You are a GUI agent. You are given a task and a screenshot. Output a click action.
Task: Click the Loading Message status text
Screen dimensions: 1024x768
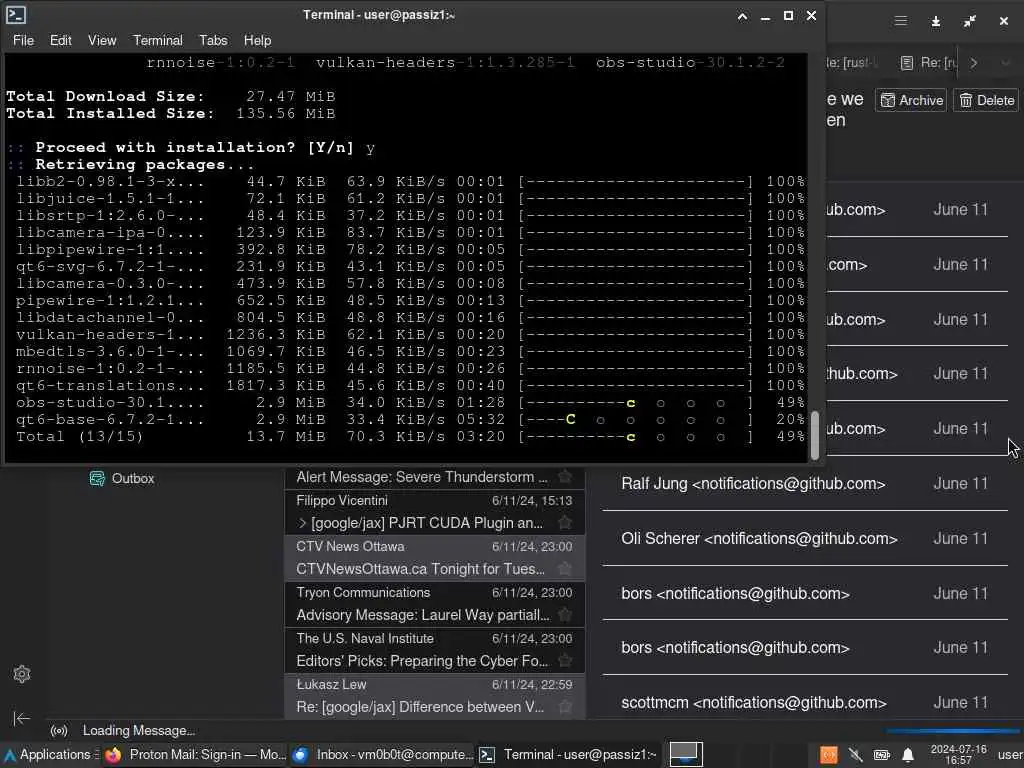click(138, 731)
